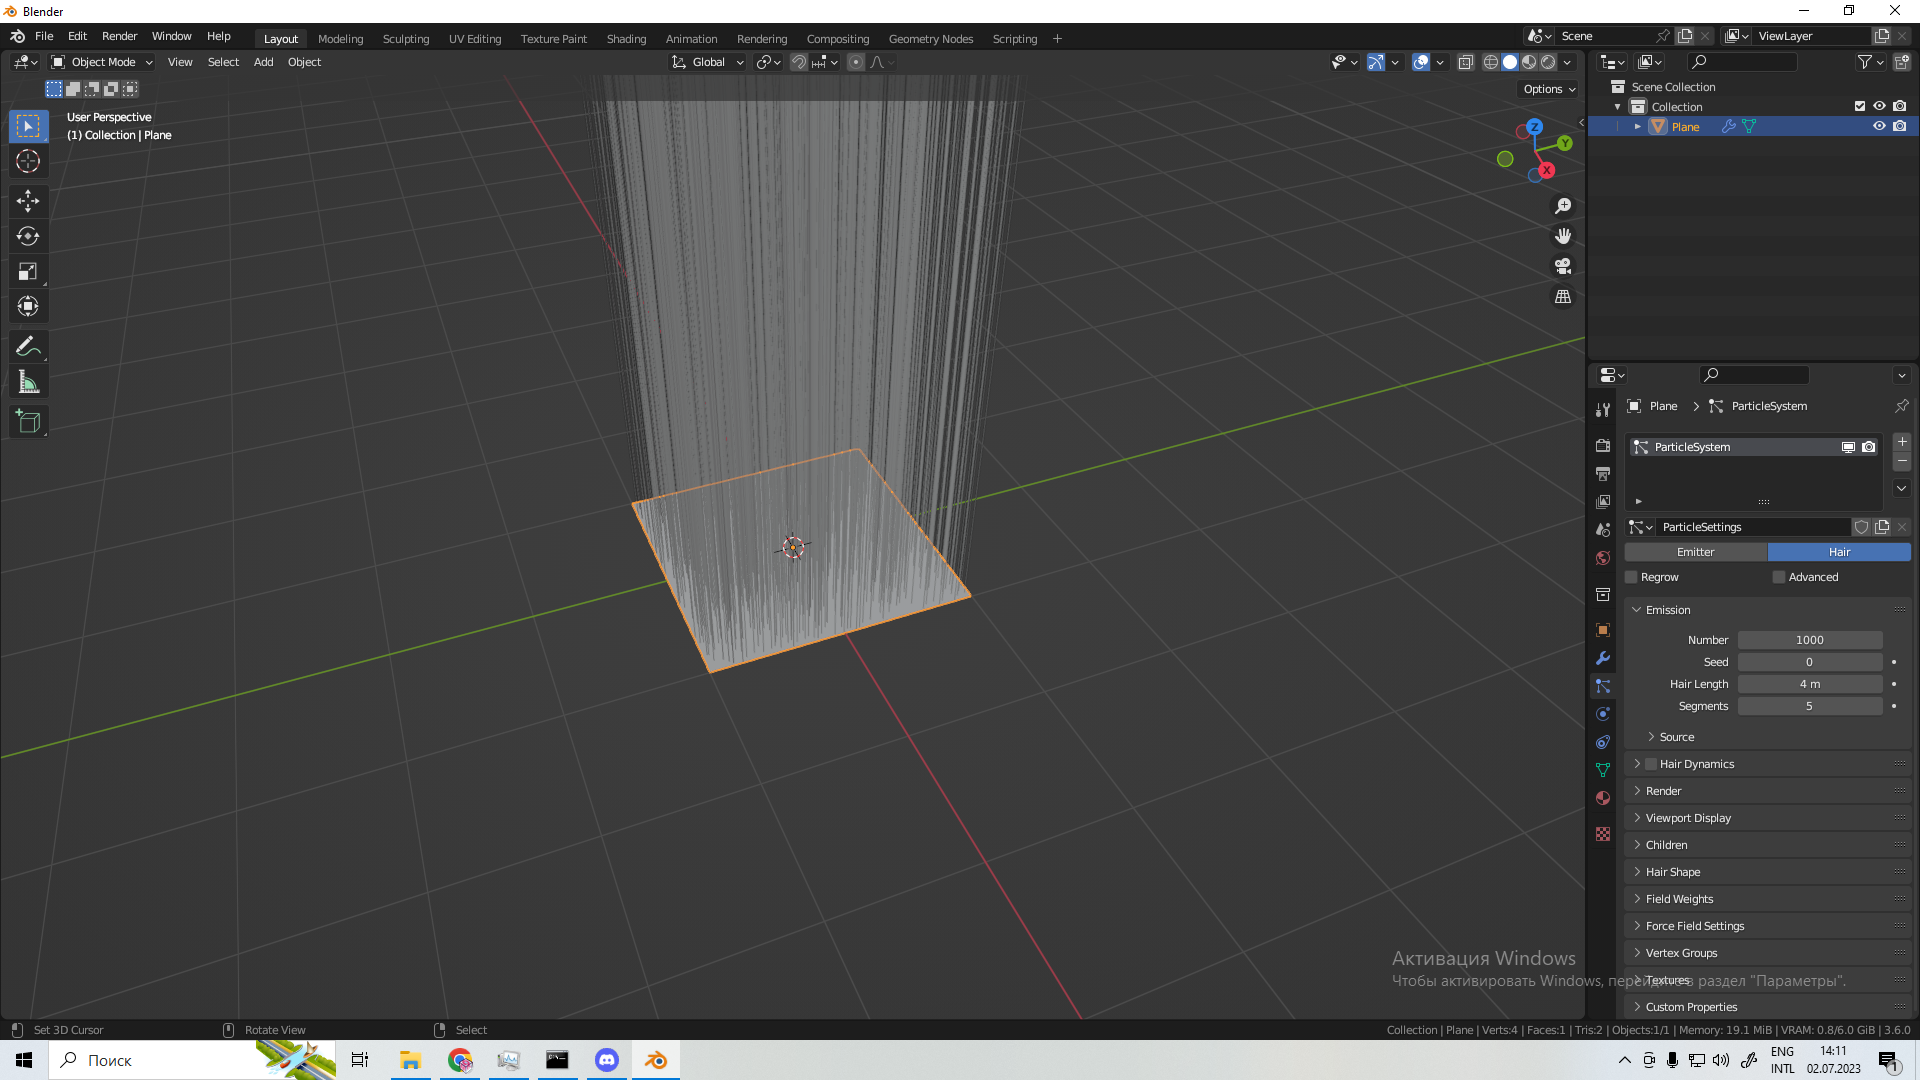Select the Annotate tool

28,347
